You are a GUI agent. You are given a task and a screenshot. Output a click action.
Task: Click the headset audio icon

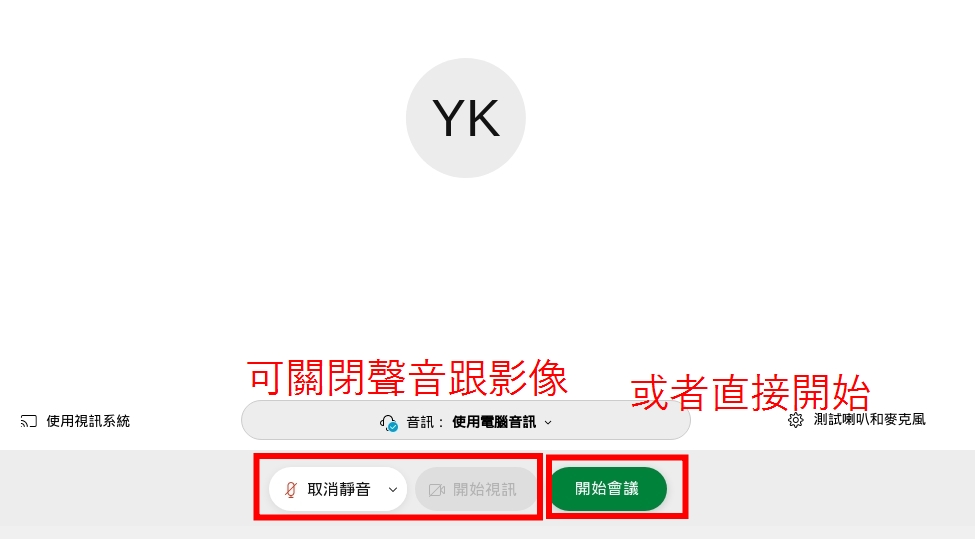point(389,423)
